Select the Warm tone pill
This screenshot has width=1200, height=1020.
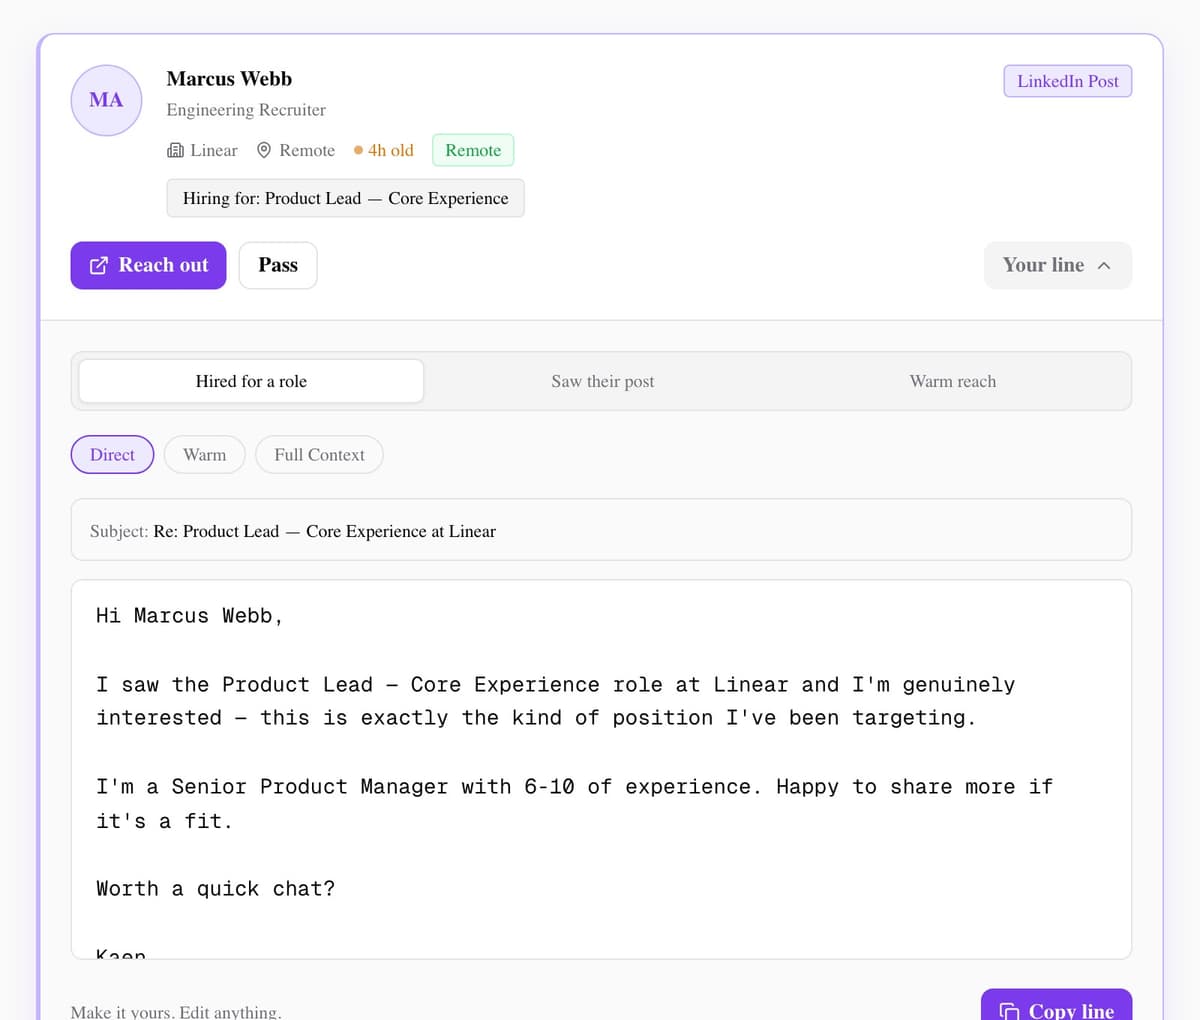click(204, 454)
